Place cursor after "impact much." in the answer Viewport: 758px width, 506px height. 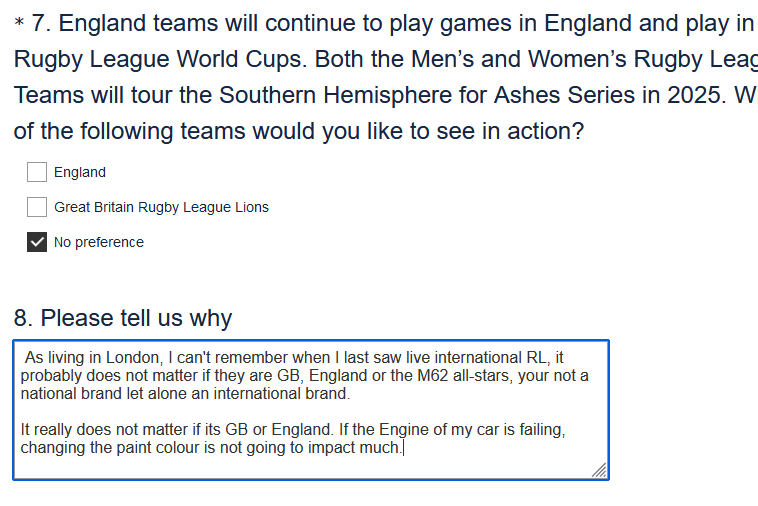[404, 448]
